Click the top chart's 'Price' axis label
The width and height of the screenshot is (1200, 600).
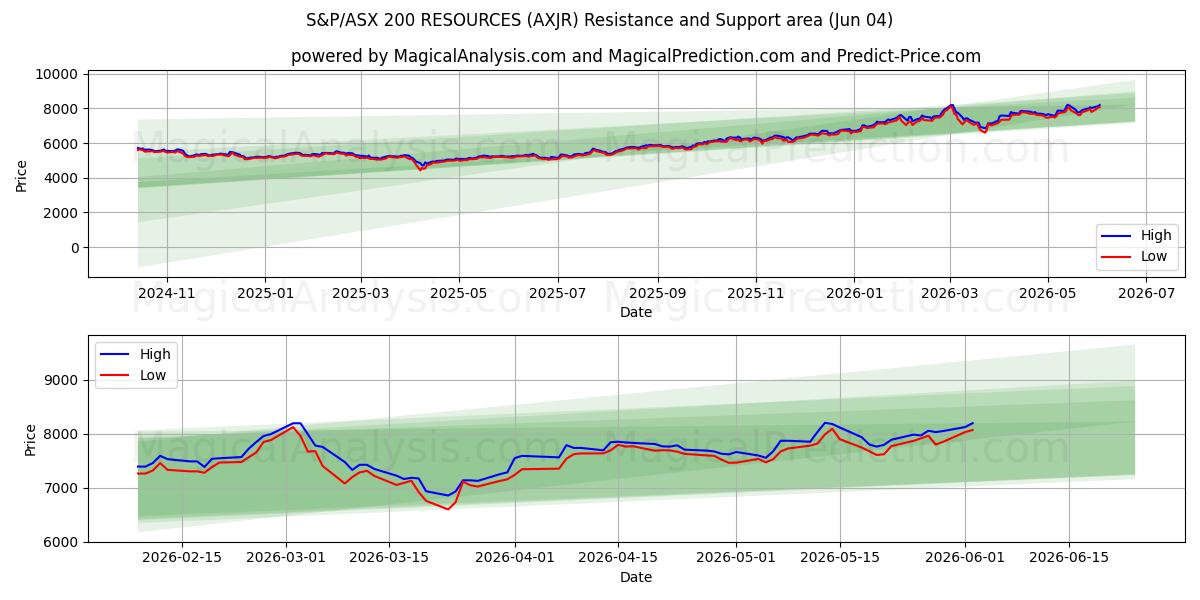coord(22,174)
